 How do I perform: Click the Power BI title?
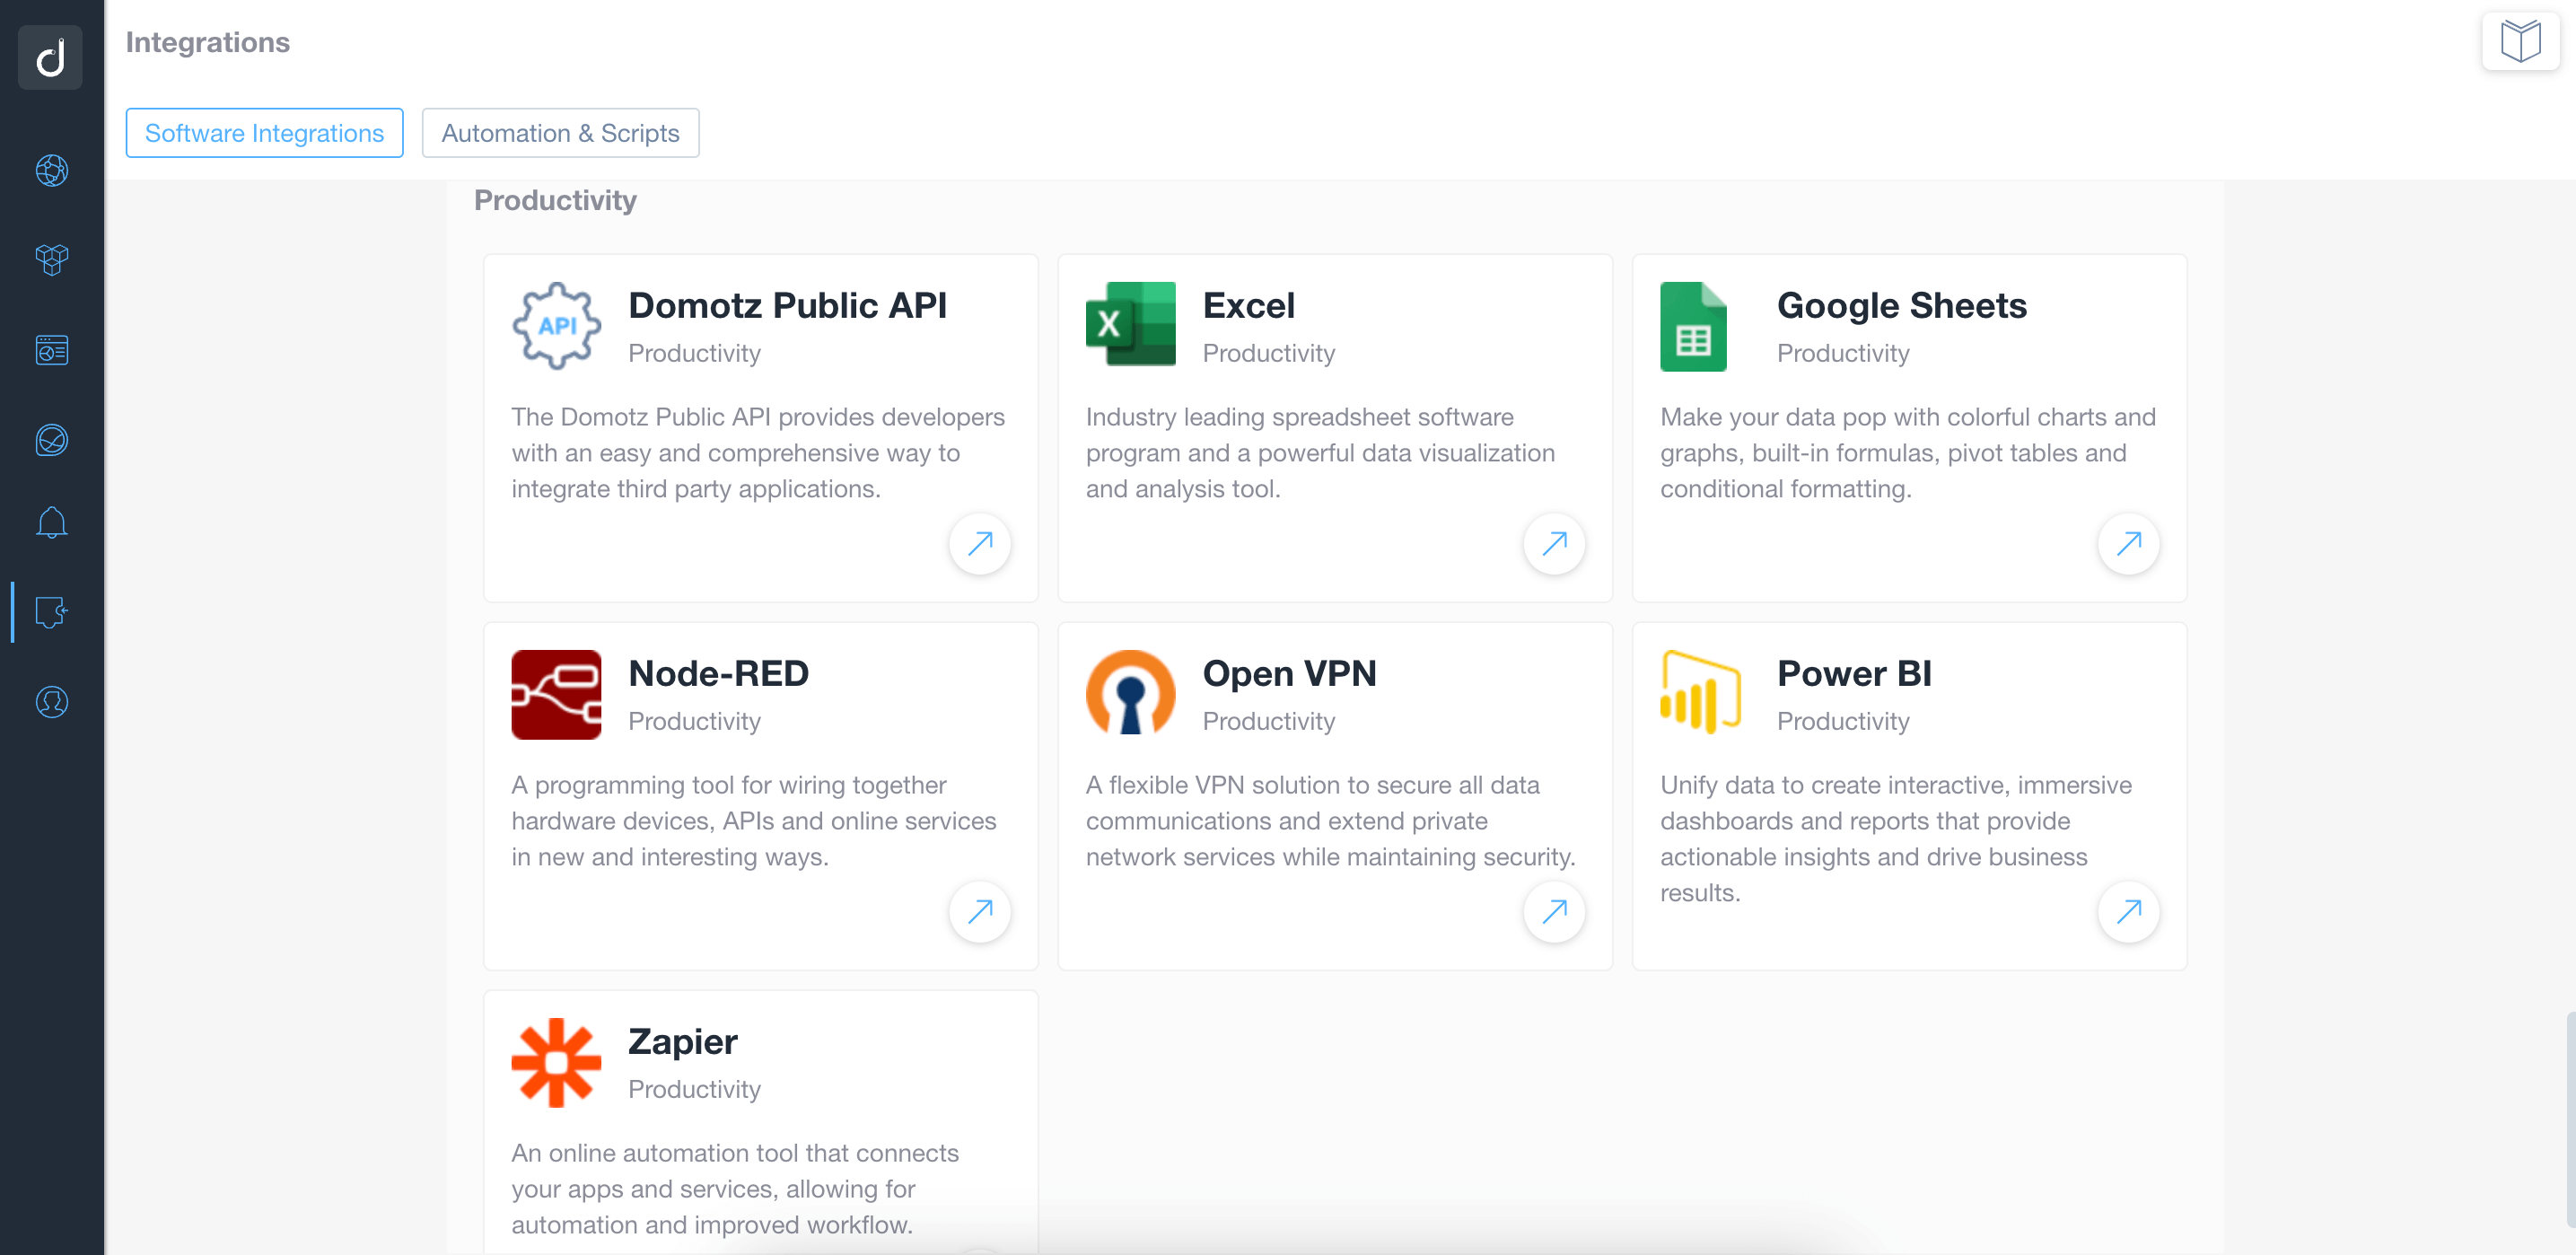click(1854, 674)
